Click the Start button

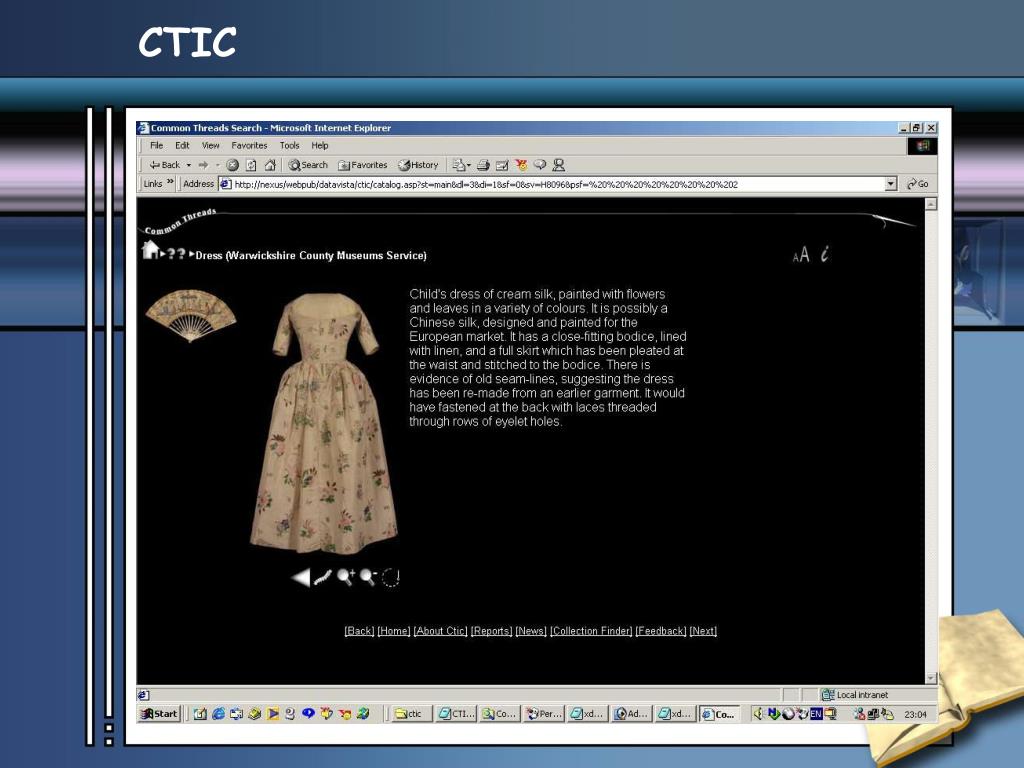pos(159,714)
